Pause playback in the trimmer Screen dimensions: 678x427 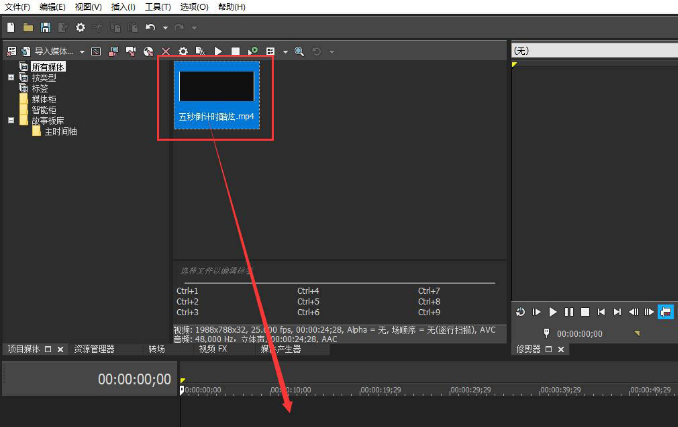click(x=569, y=312)
